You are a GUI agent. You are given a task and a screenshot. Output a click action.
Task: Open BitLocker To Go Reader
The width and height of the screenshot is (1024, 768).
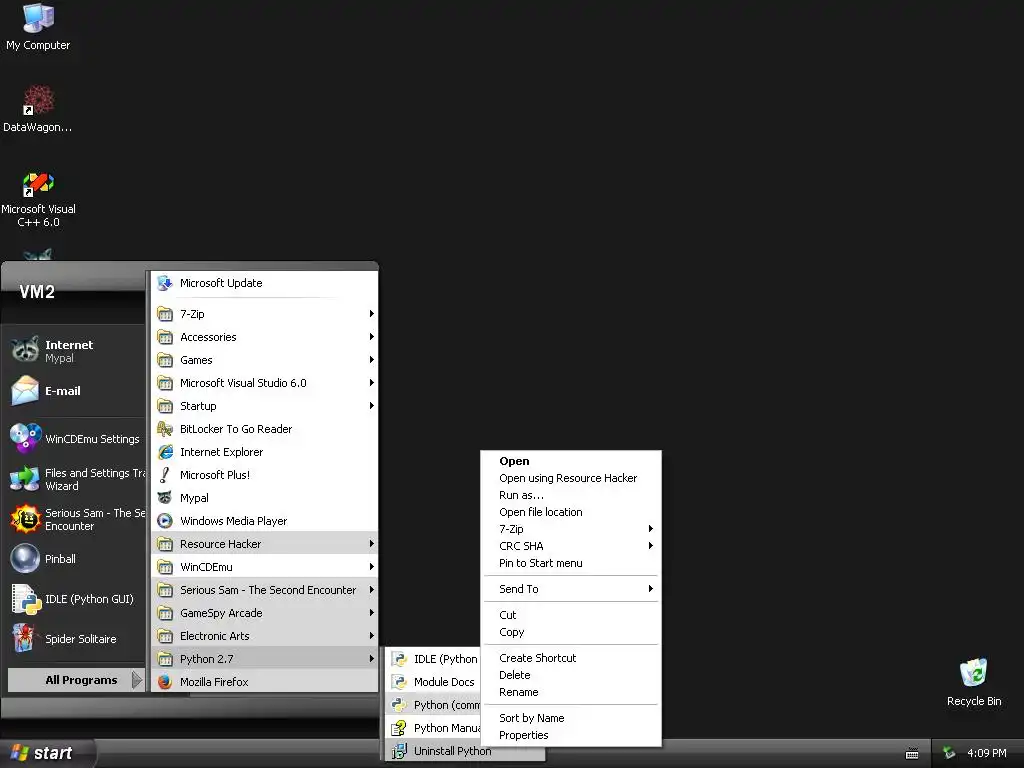coord(264,429)
